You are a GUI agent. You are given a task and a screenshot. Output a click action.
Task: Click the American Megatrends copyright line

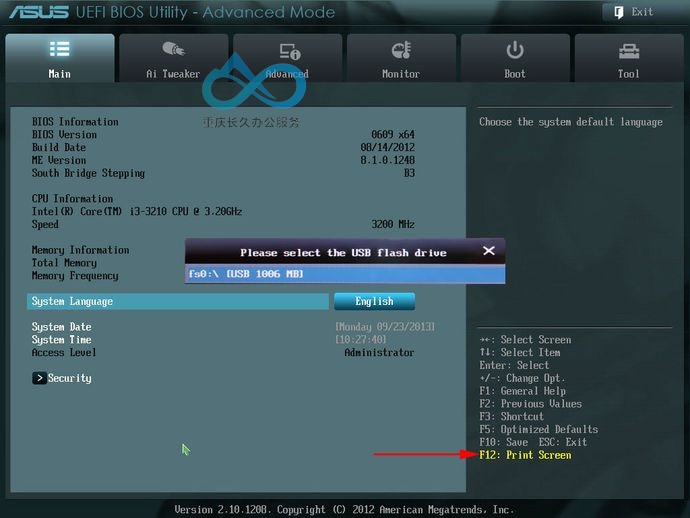pyautogui.click(x=344, y=510)
